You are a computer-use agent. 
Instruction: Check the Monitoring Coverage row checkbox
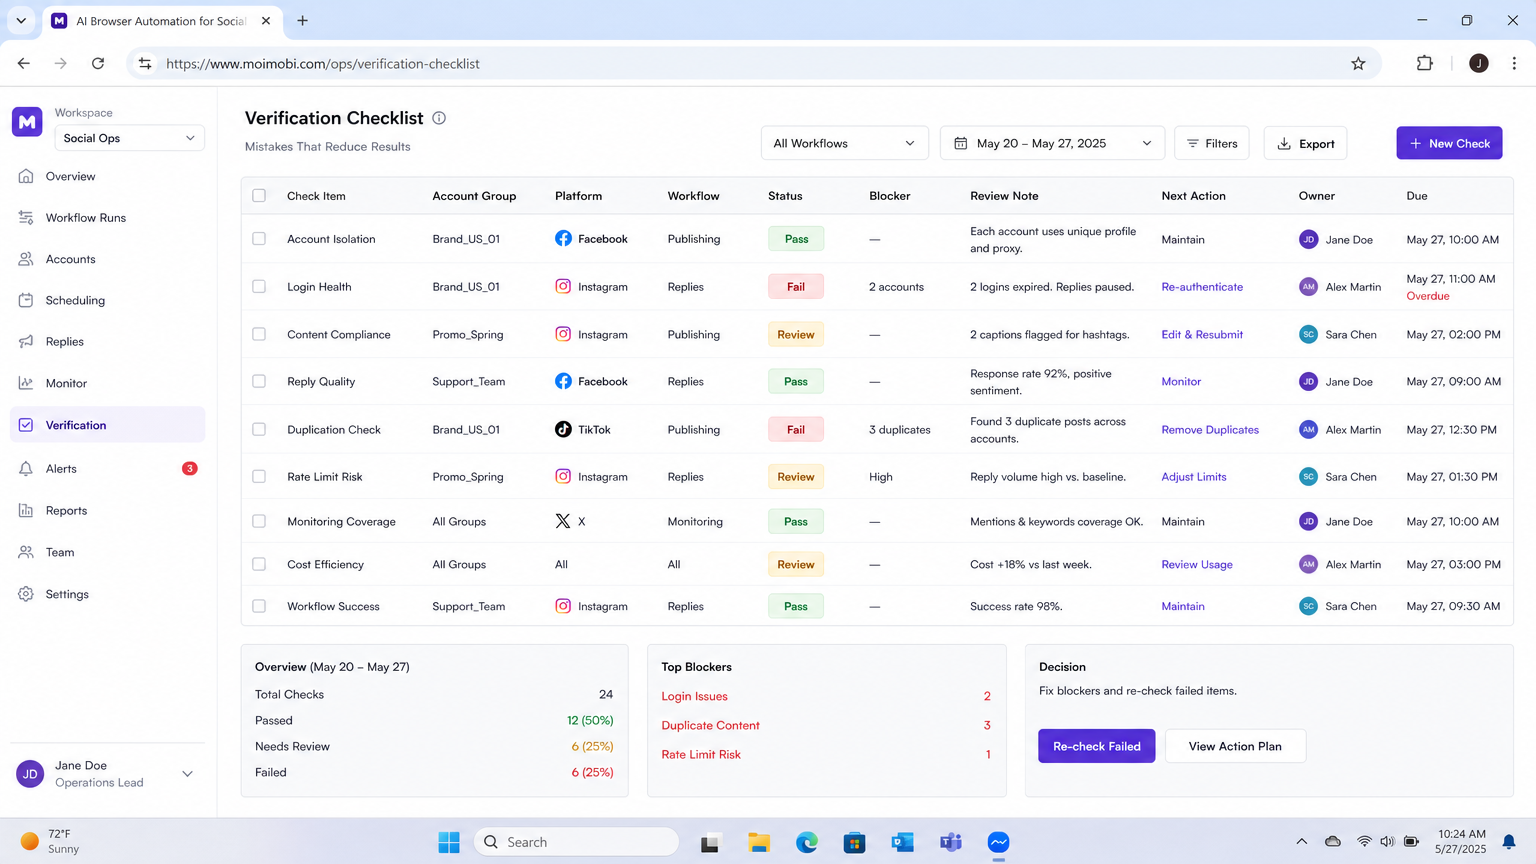click(259, 521)
